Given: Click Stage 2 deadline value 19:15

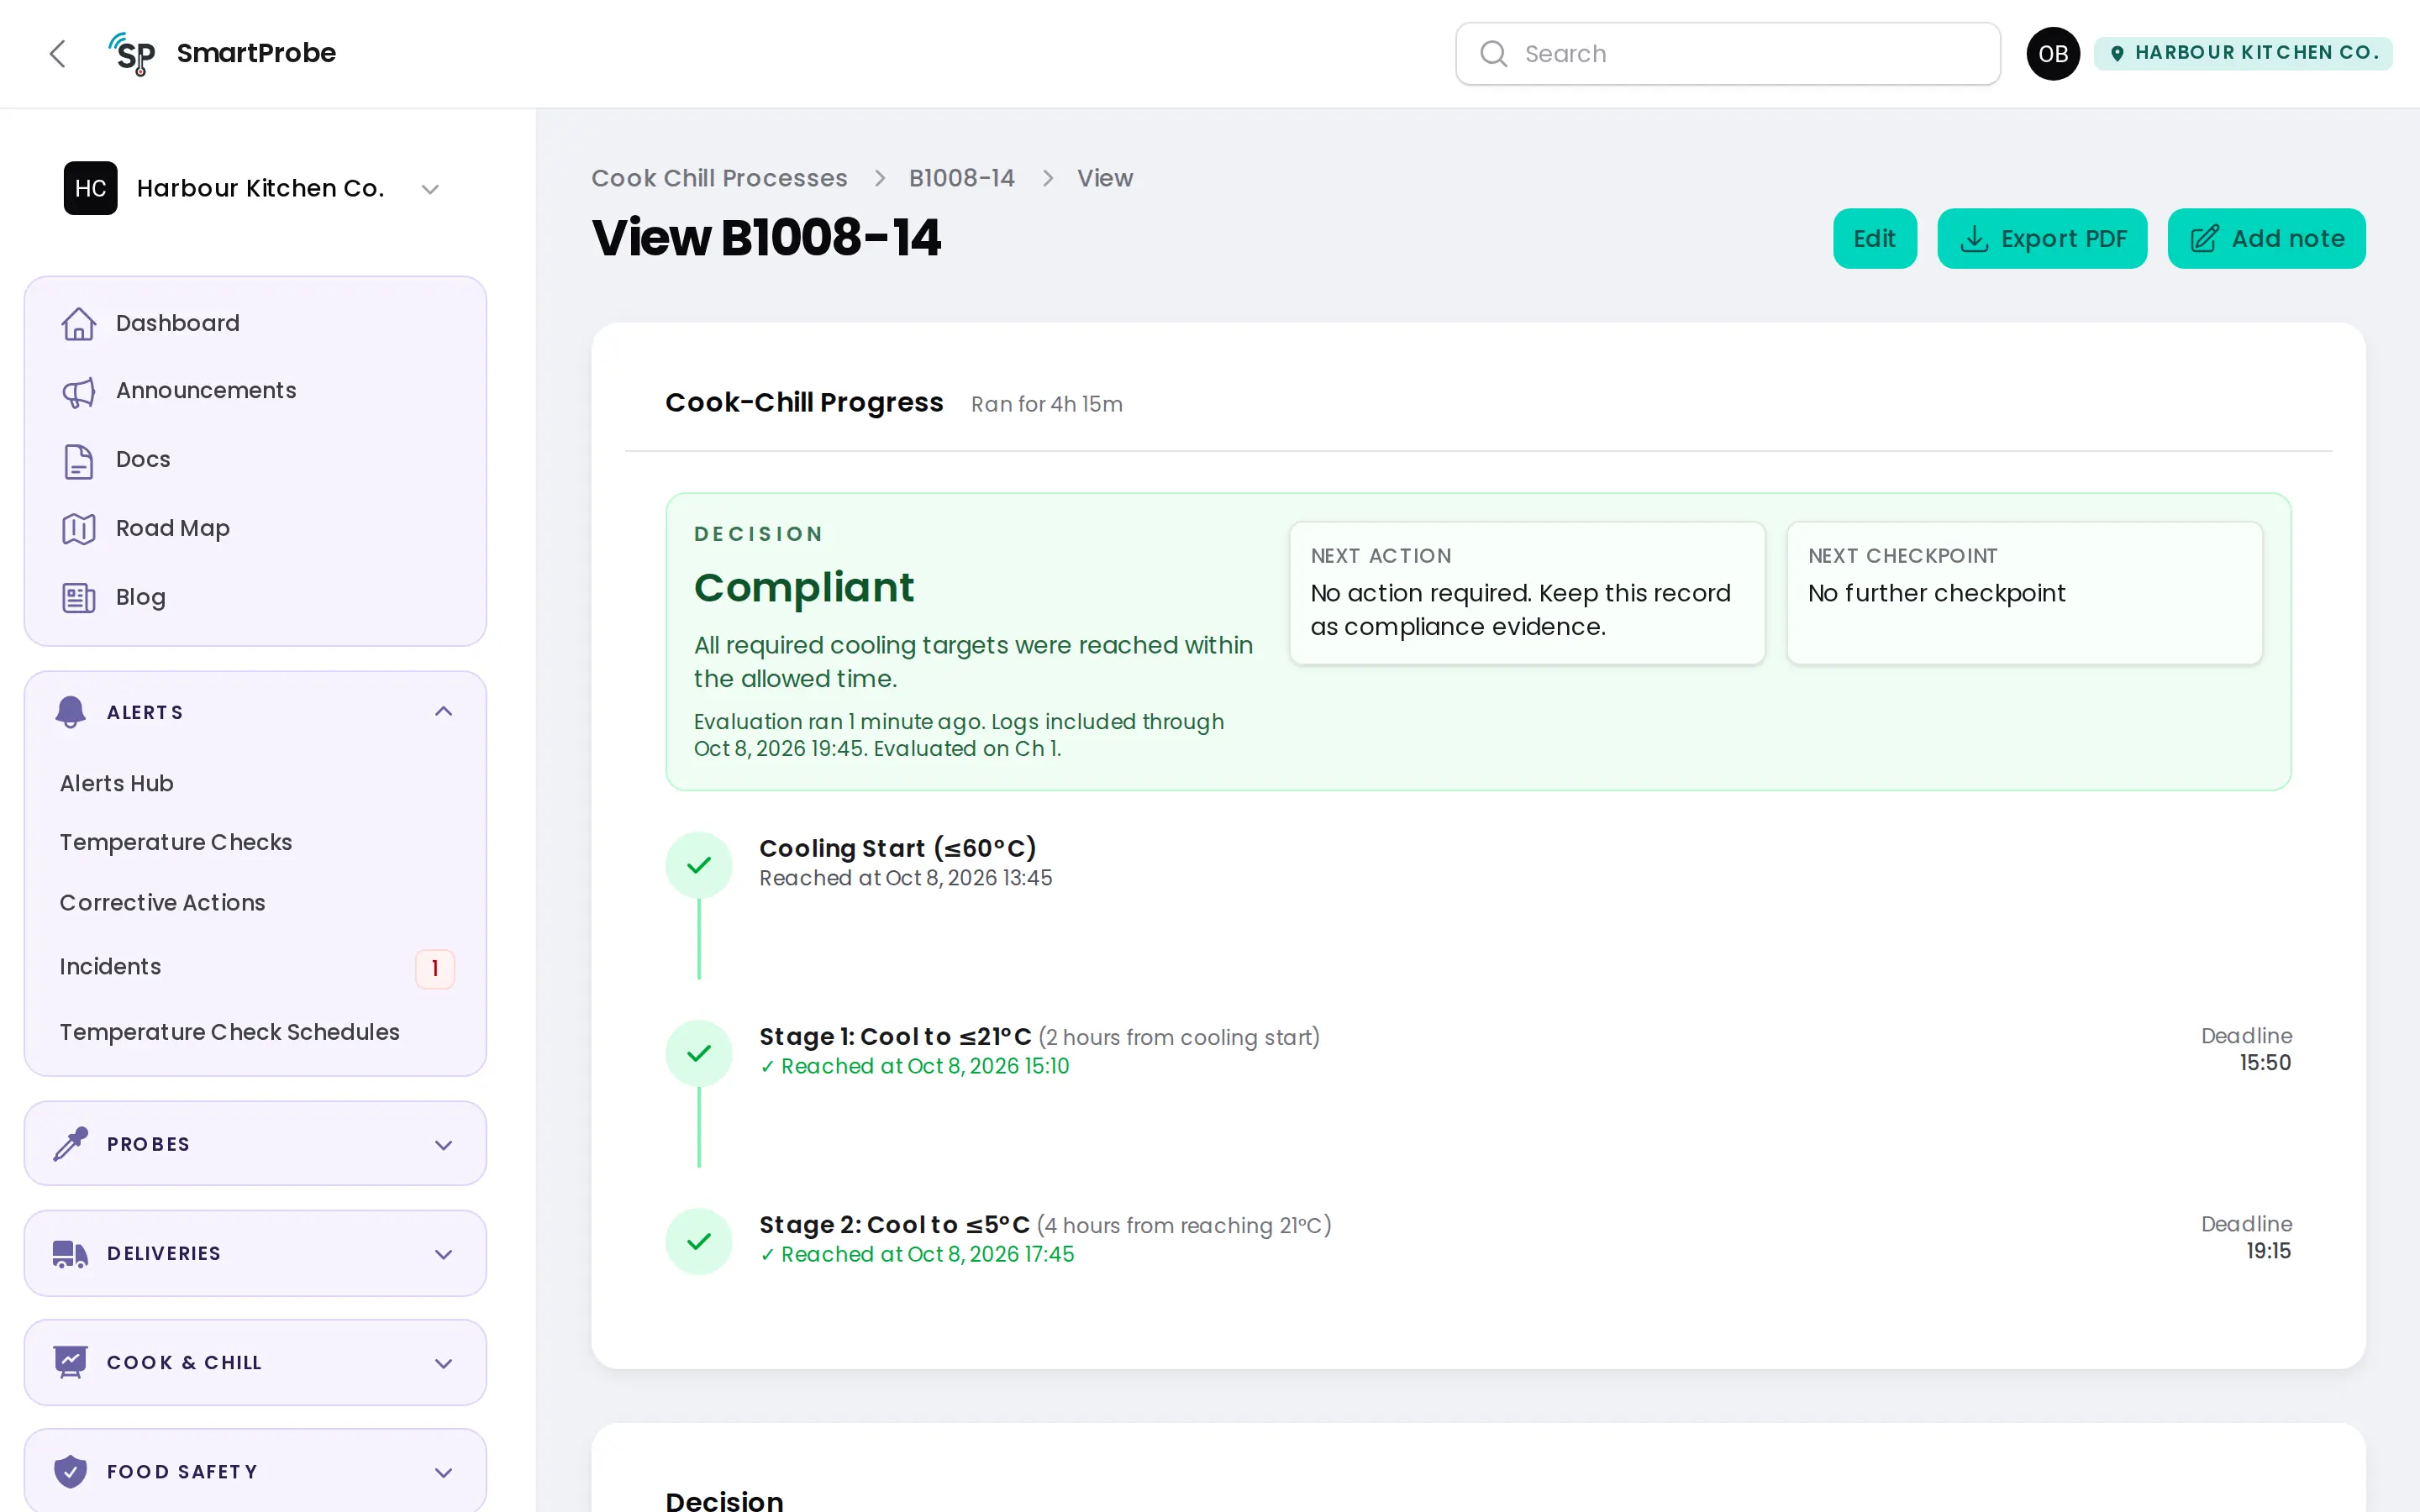Looking at the screenshot, I should (2268, 1250).
